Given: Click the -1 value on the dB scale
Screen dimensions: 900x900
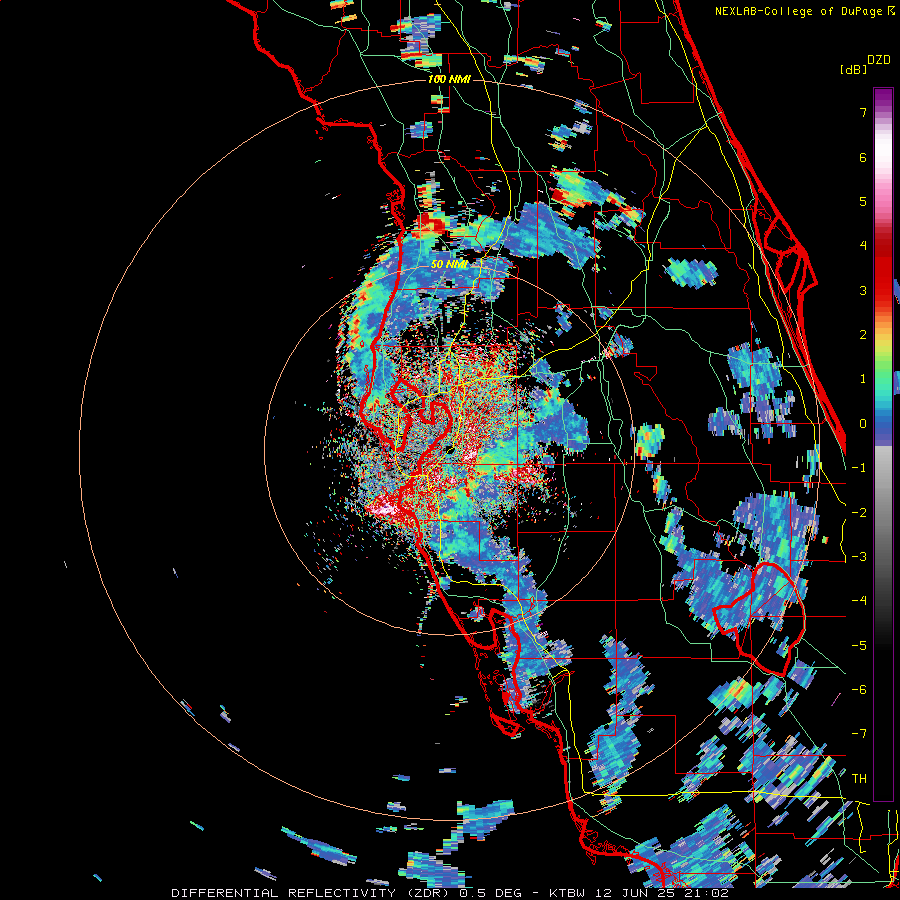Looking at the screenshot, I should [x=859, y=467].
